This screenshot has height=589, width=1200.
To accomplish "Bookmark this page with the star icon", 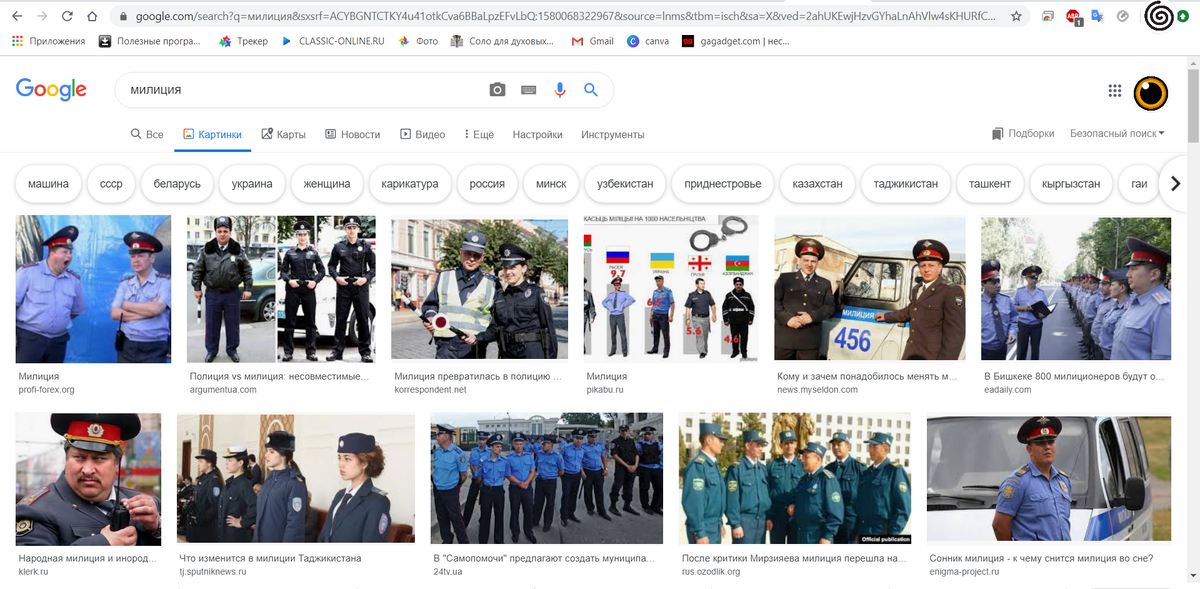I will coord(1015,16).
